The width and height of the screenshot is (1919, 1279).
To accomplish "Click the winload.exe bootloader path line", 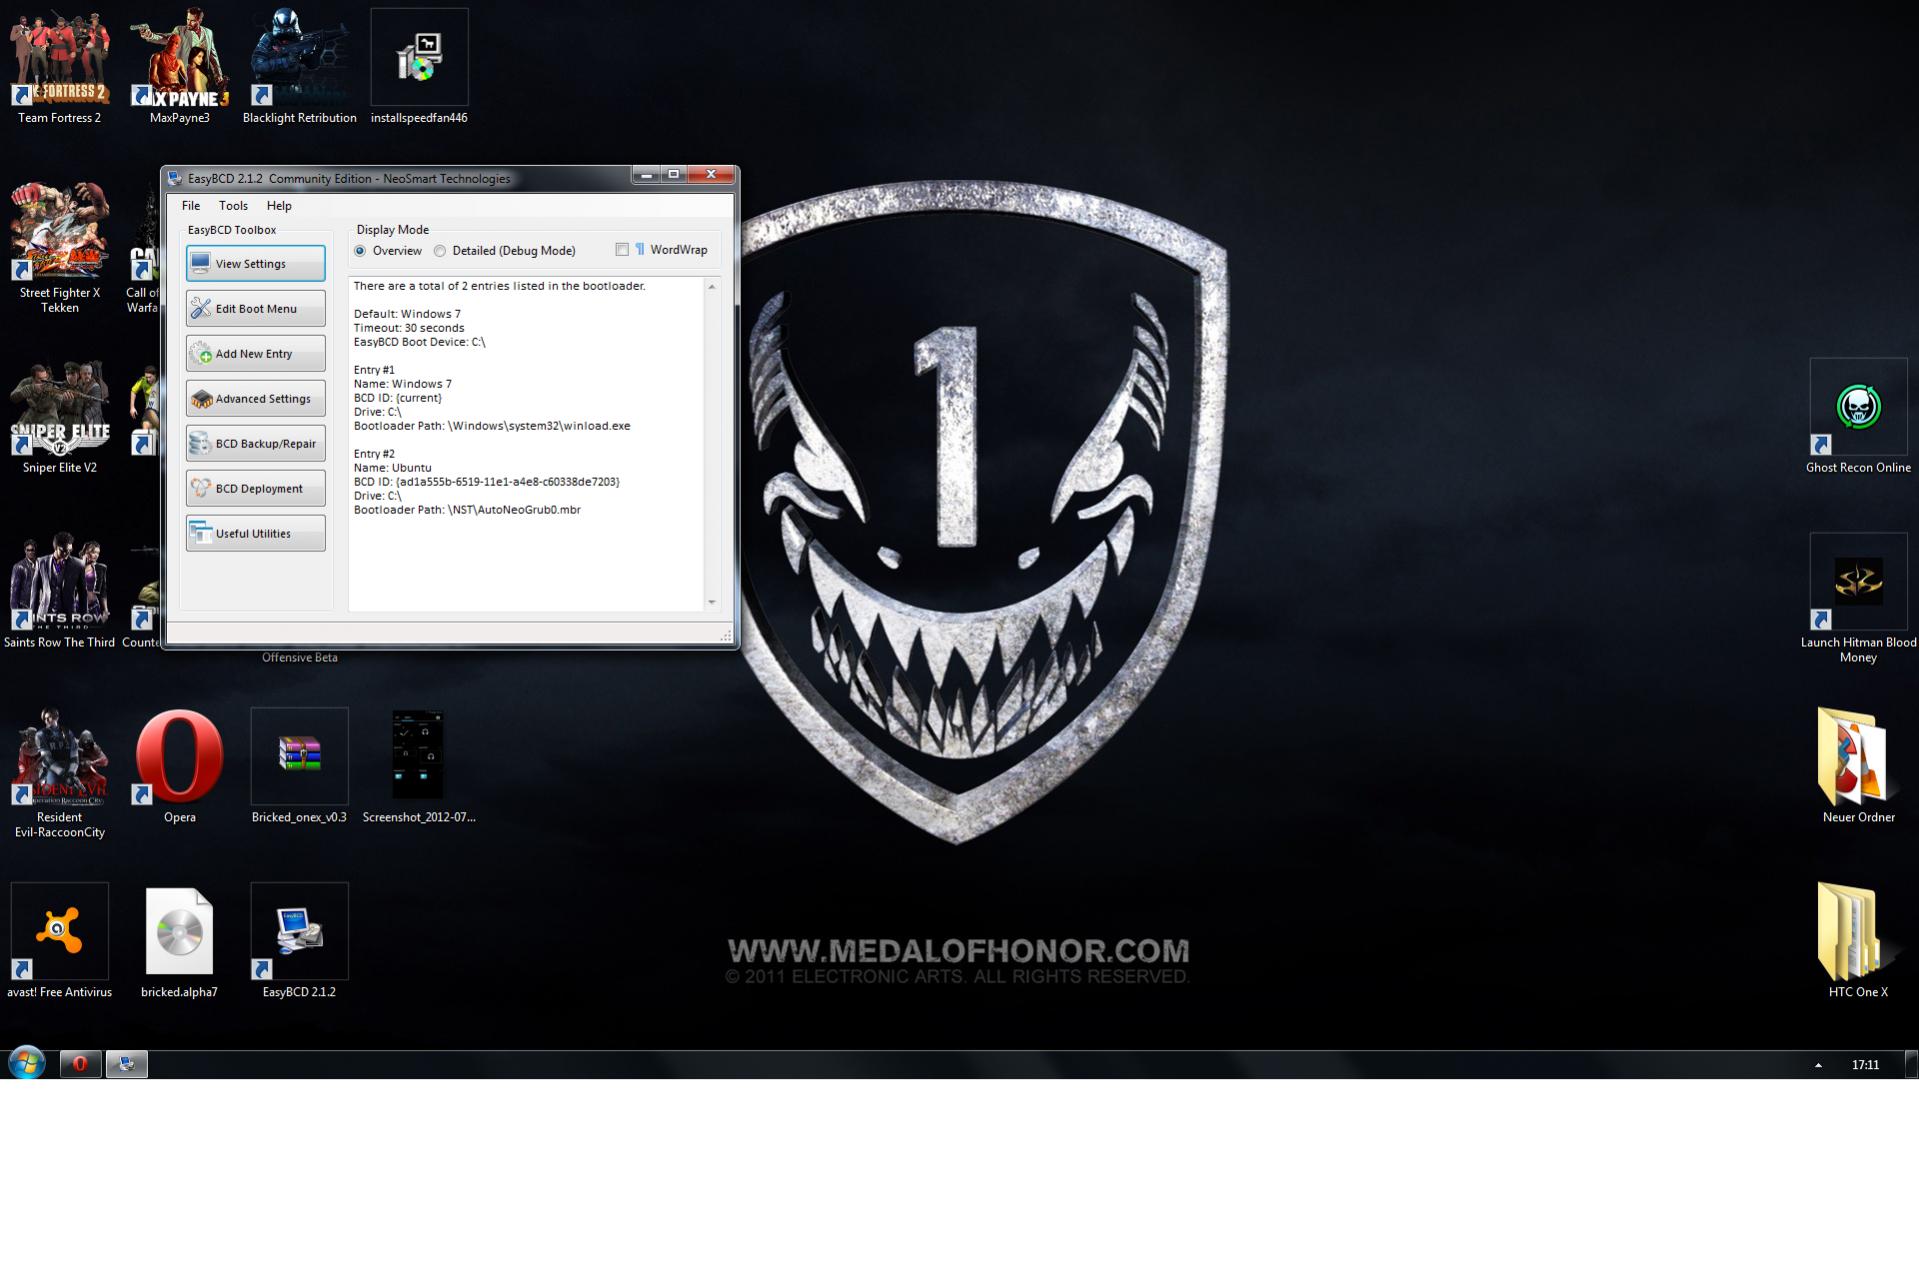I will point(492,426).
